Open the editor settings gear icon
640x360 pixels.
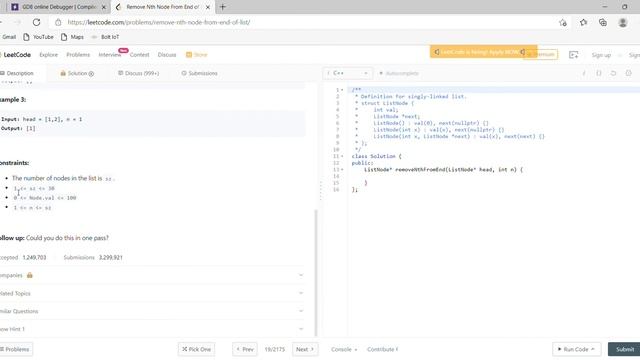tap(629, 73)
